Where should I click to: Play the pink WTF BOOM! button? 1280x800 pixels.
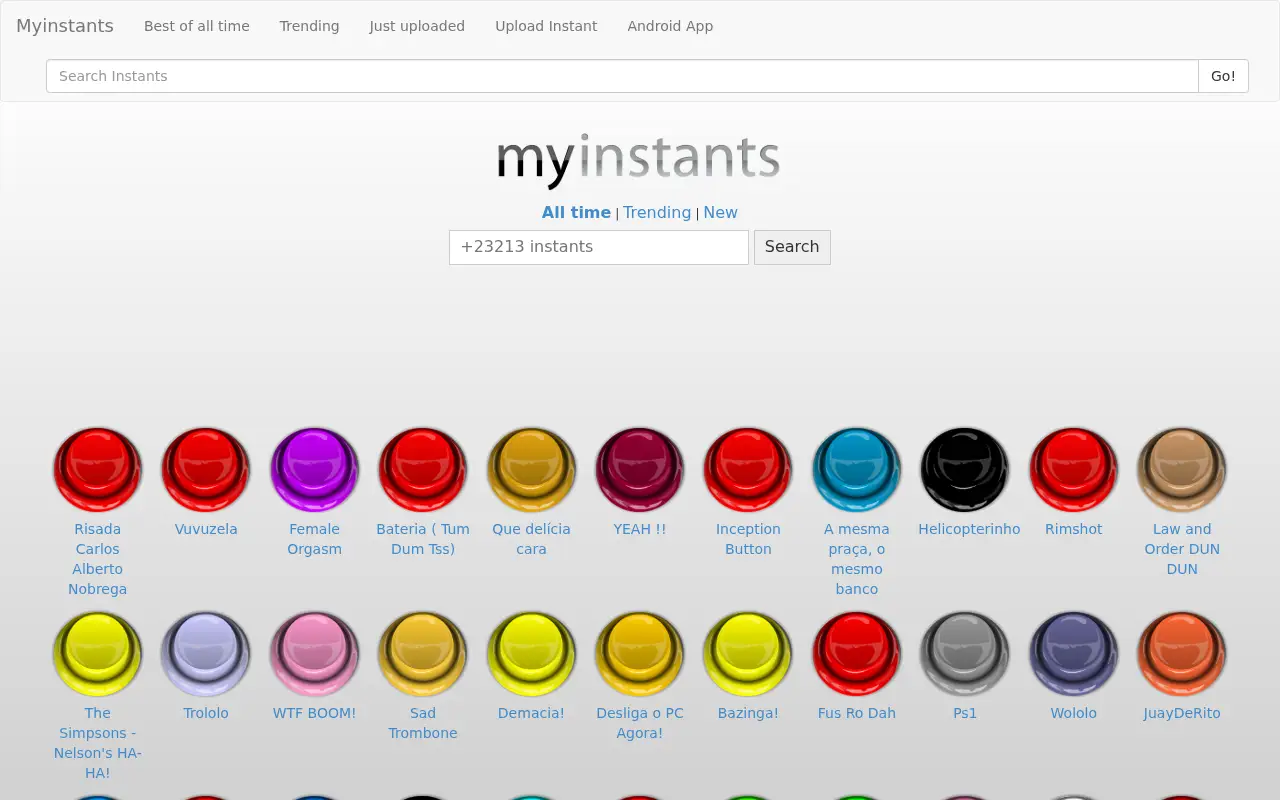pyautogui.click(x=315, y=653)
